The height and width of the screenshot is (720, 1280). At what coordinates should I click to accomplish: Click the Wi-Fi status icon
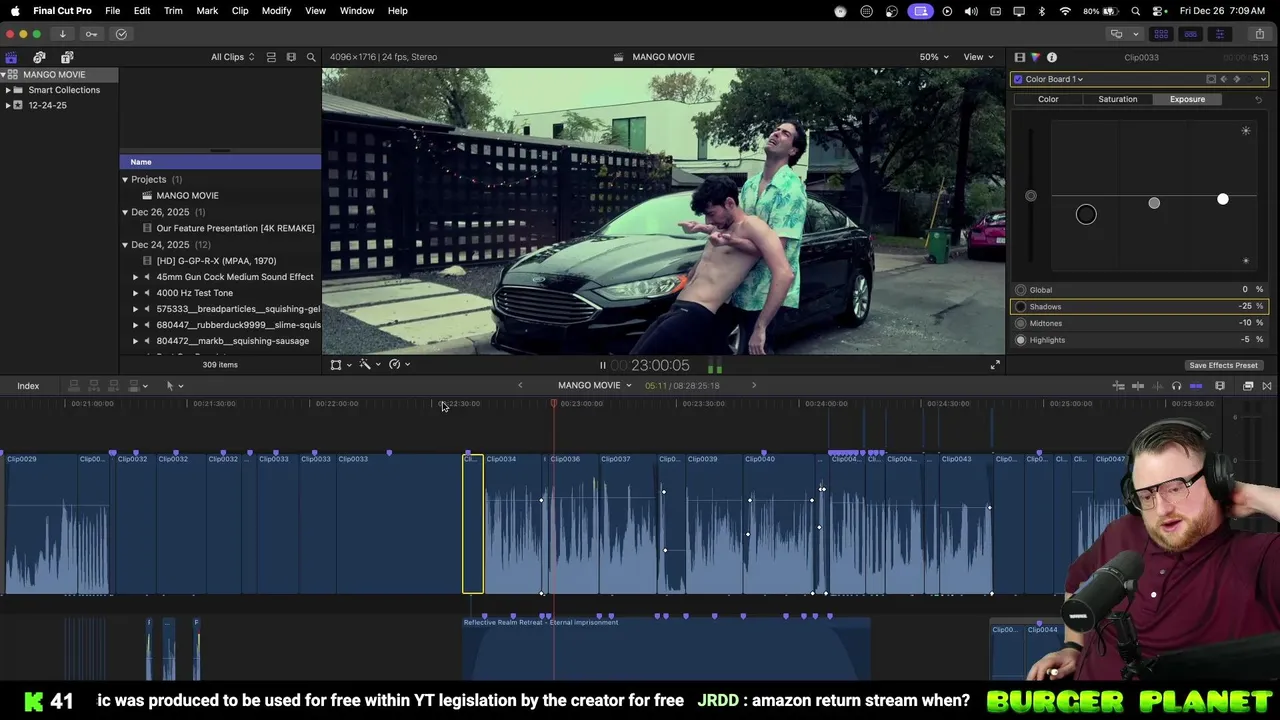coord(1065,11)
